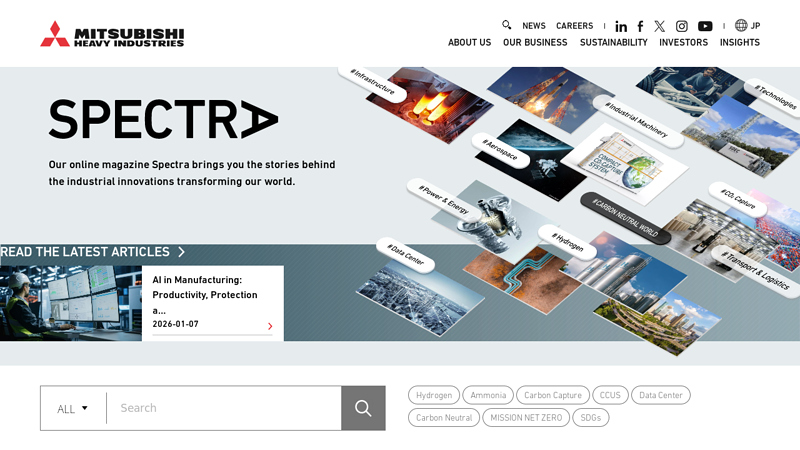Click the #Hydrogen hashtag label
The width and height of the screenshot is (800, 450).
567,241
